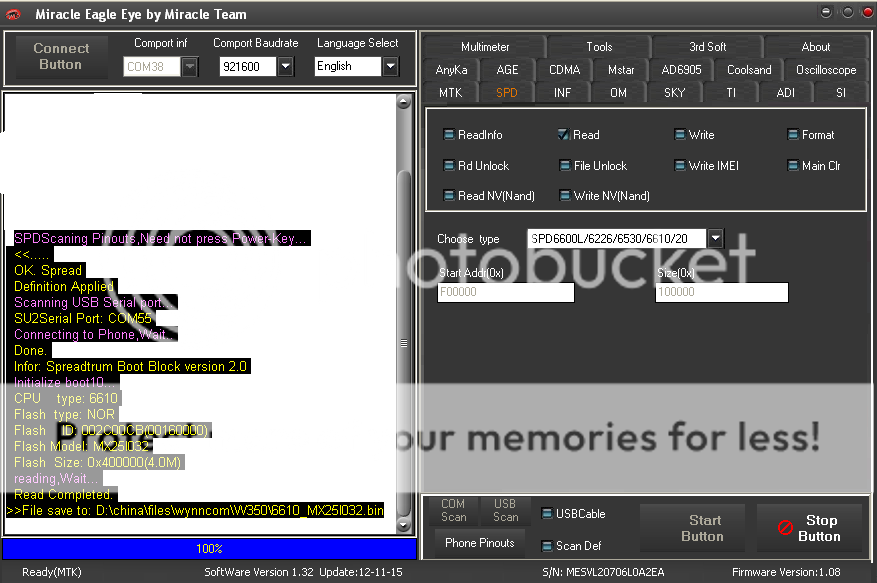
Task: Switch to the INF tab
Action: pyautogui.click(x=563, y=93)
